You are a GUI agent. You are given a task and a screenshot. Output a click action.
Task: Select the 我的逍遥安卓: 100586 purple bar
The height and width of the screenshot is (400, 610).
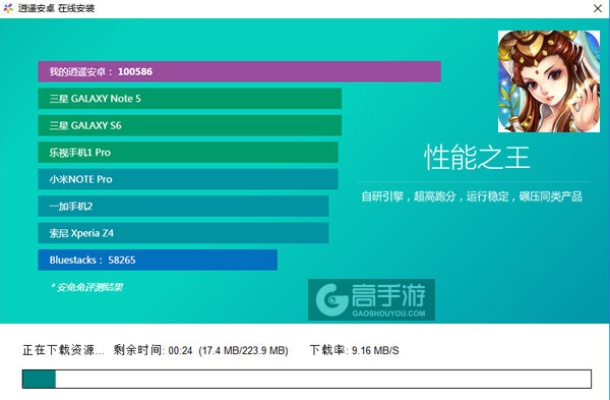click(239, 72)
